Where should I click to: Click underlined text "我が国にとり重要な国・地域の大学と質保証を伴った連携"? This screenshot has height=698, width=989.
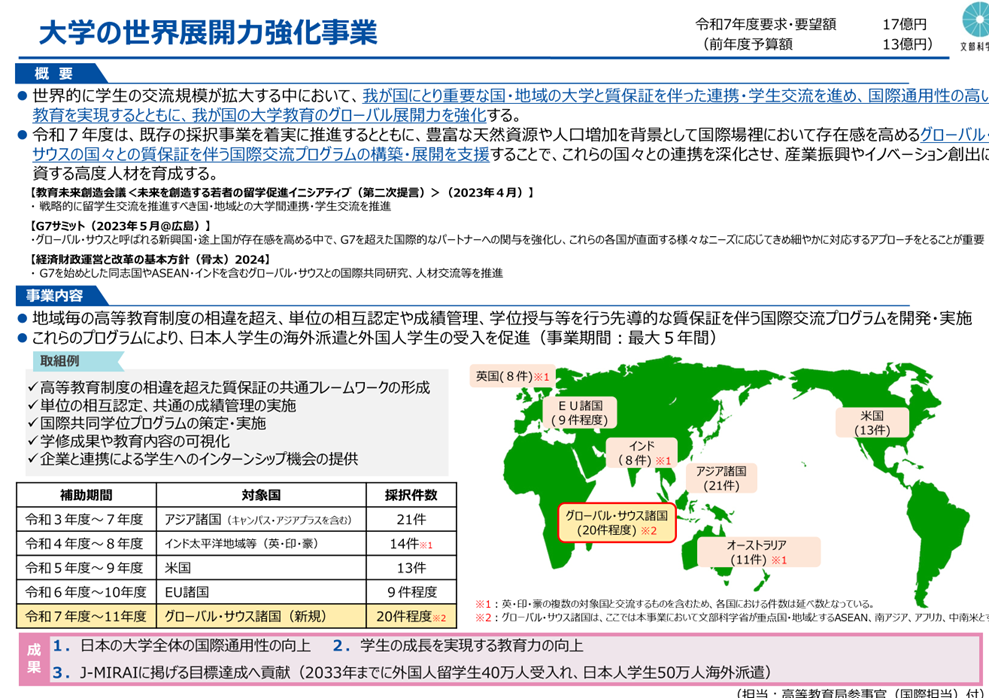point(551,96)
